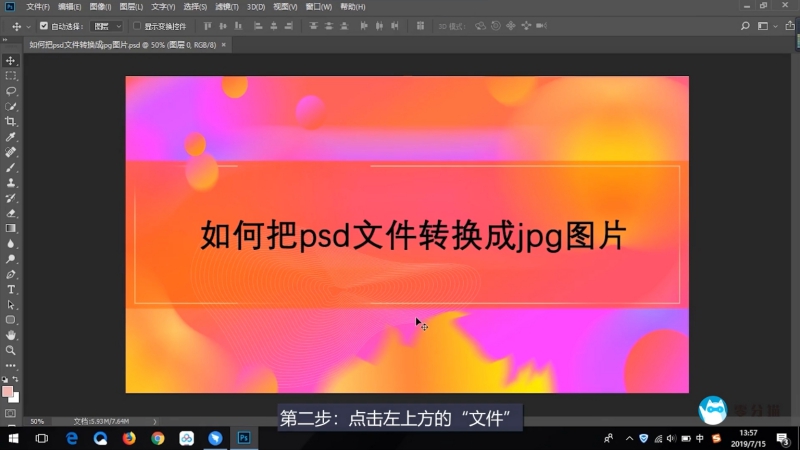The width and height of the screenshot is (800, 450).
Task: Expand the status bar document info arrow
Action: pos(154,421)
